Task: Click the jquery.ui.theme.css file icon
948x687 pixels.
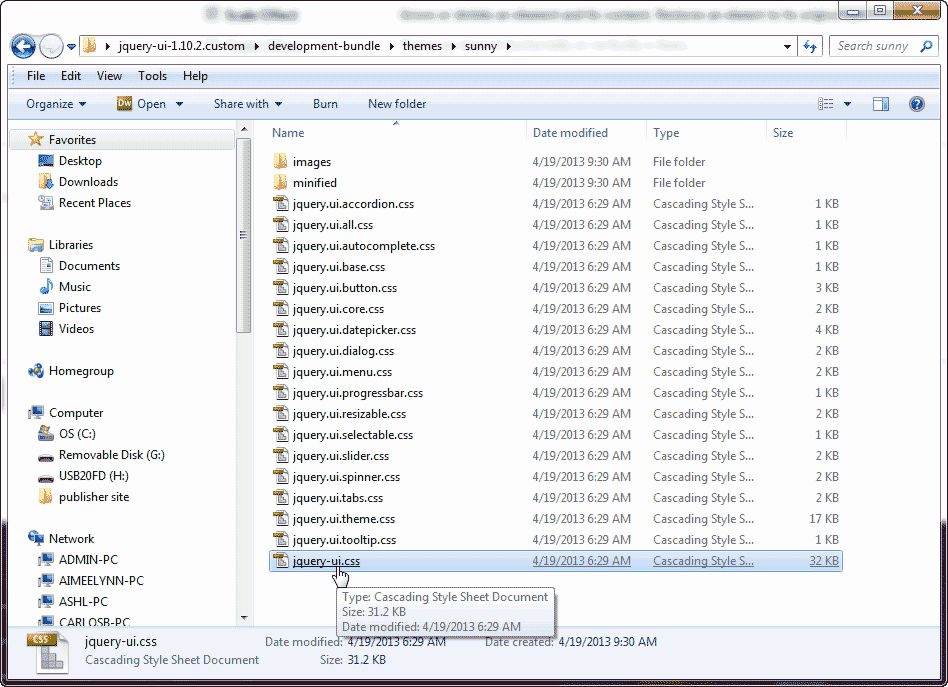Action: pyautogui.click(x=281, y=518)
